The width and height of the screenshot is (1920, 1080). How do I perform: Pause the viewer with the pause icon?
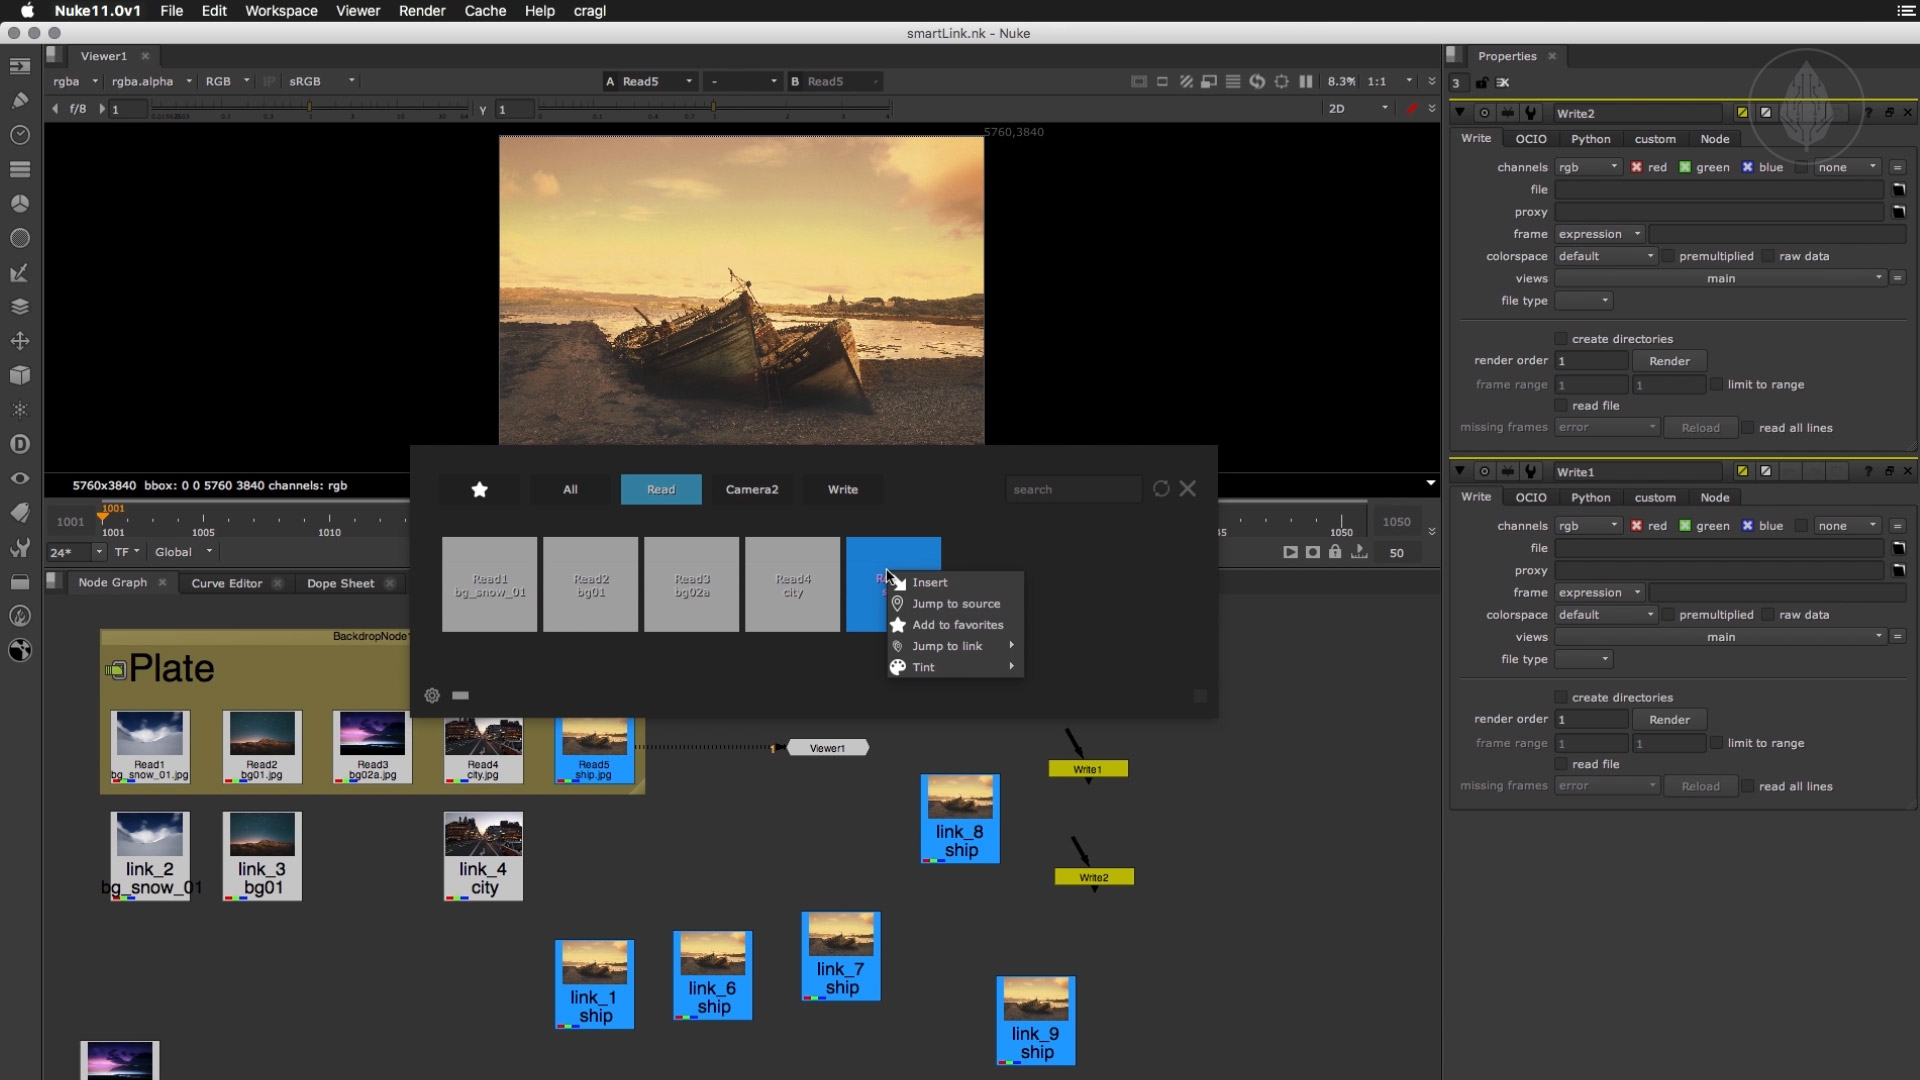[1306, 81]
